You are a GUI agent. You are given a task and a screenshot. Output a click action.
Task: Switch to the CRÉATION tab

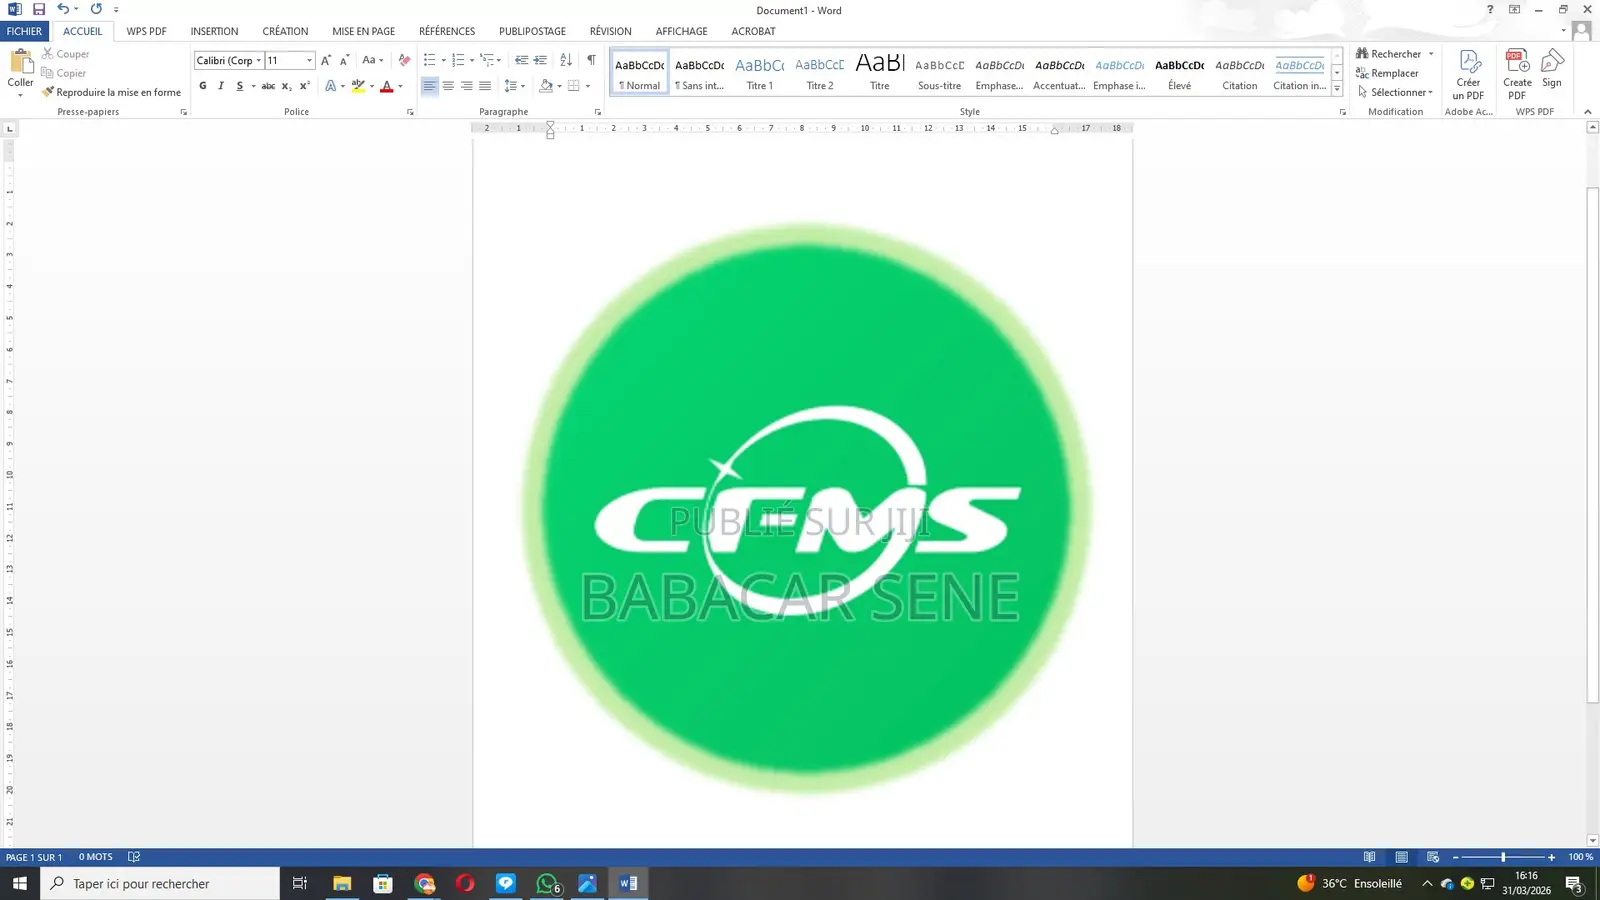coord(285,31)
